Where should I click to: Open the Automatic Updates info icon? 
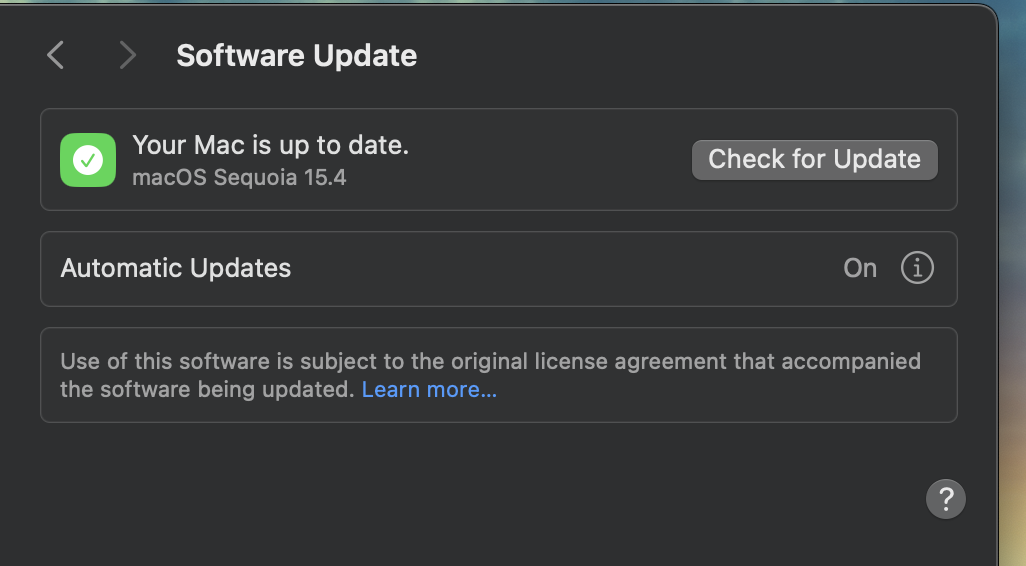[x=917, y=268]
